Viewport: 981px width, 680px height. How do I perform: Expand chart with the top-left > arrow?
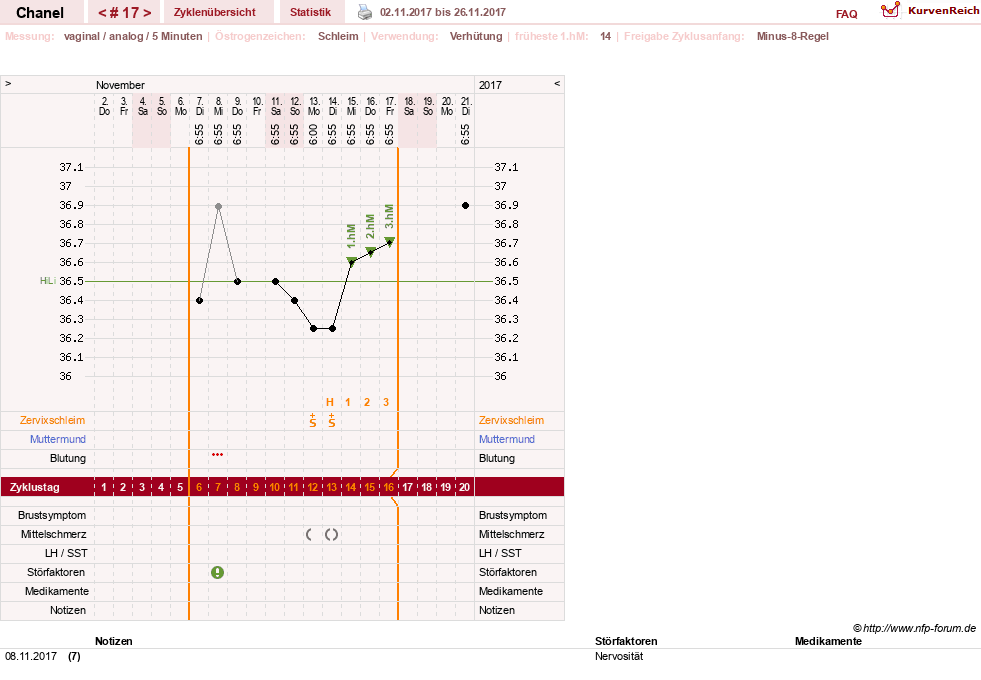point(8,83)
